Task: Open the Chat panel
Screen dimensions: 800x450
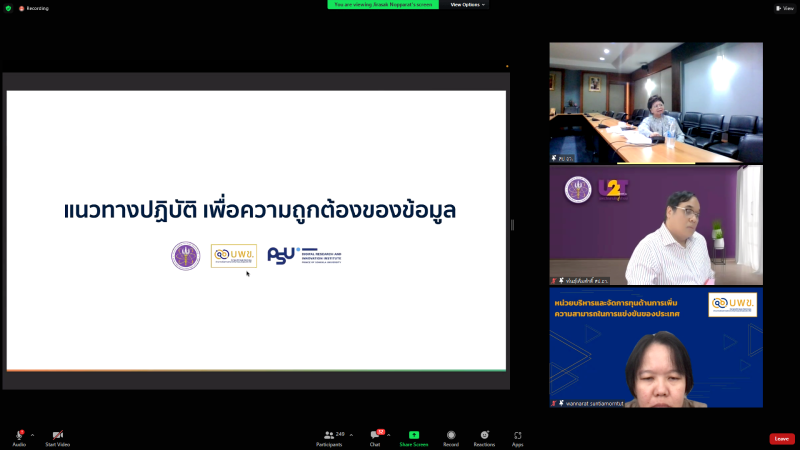Action: pos(375,436)
